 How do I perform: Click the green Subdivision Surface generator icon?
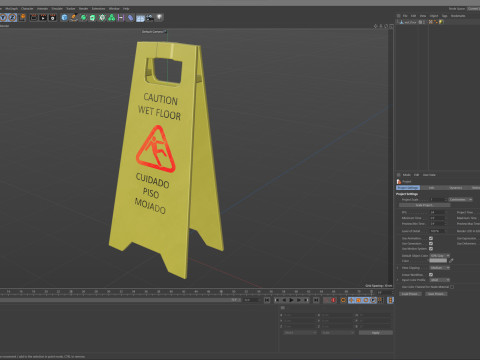[x=83, y=18]
